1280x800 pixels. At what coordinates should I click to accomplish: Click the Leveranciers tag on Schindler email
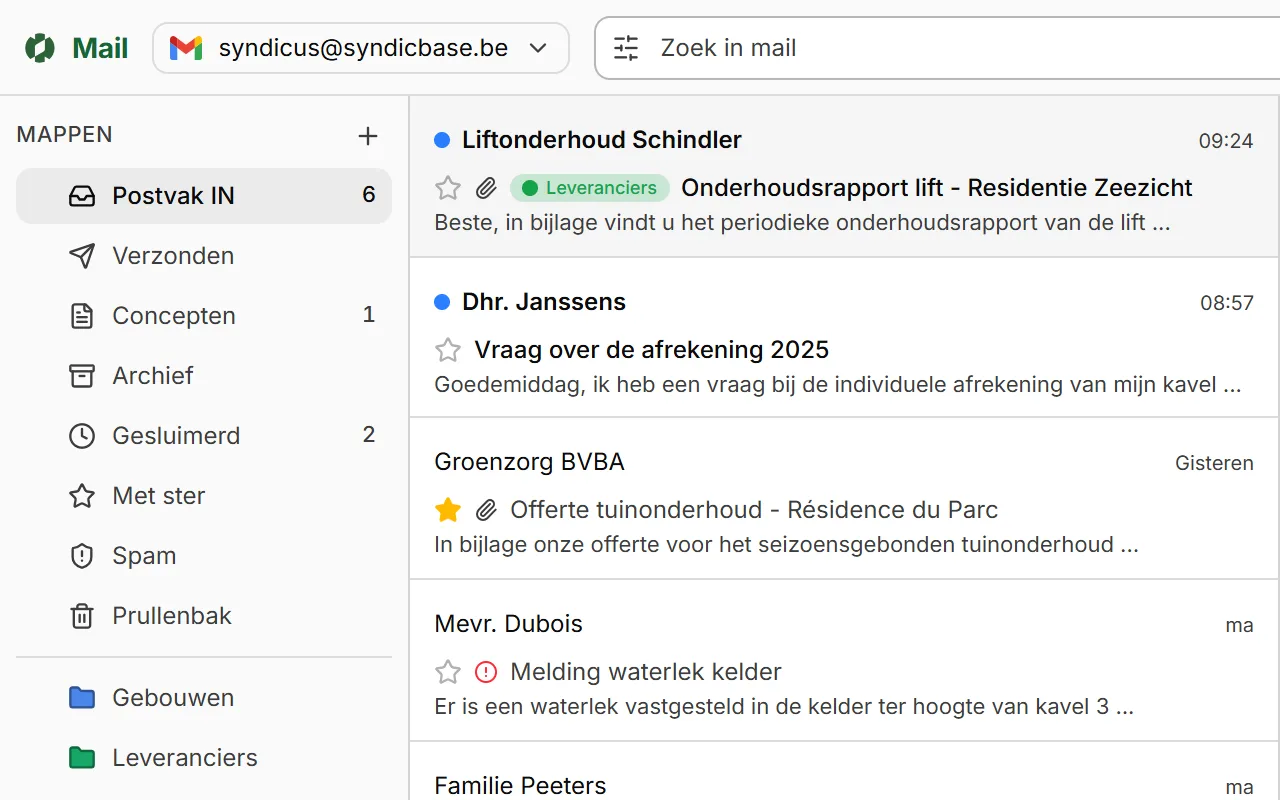(590, 188)
